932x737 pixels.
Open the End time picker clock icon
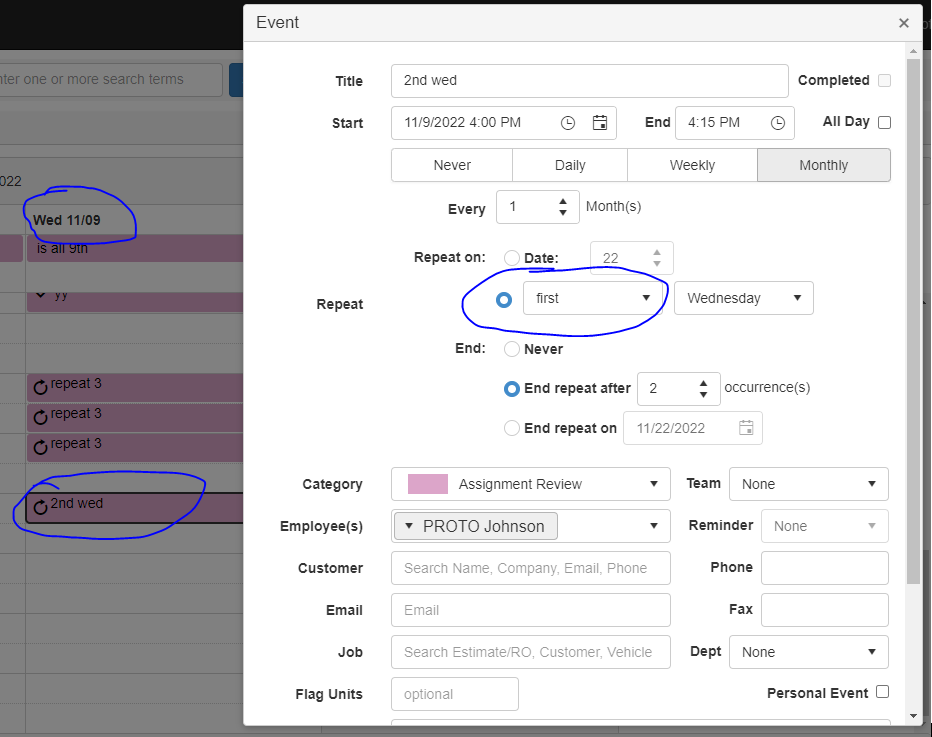coord(777,123)
